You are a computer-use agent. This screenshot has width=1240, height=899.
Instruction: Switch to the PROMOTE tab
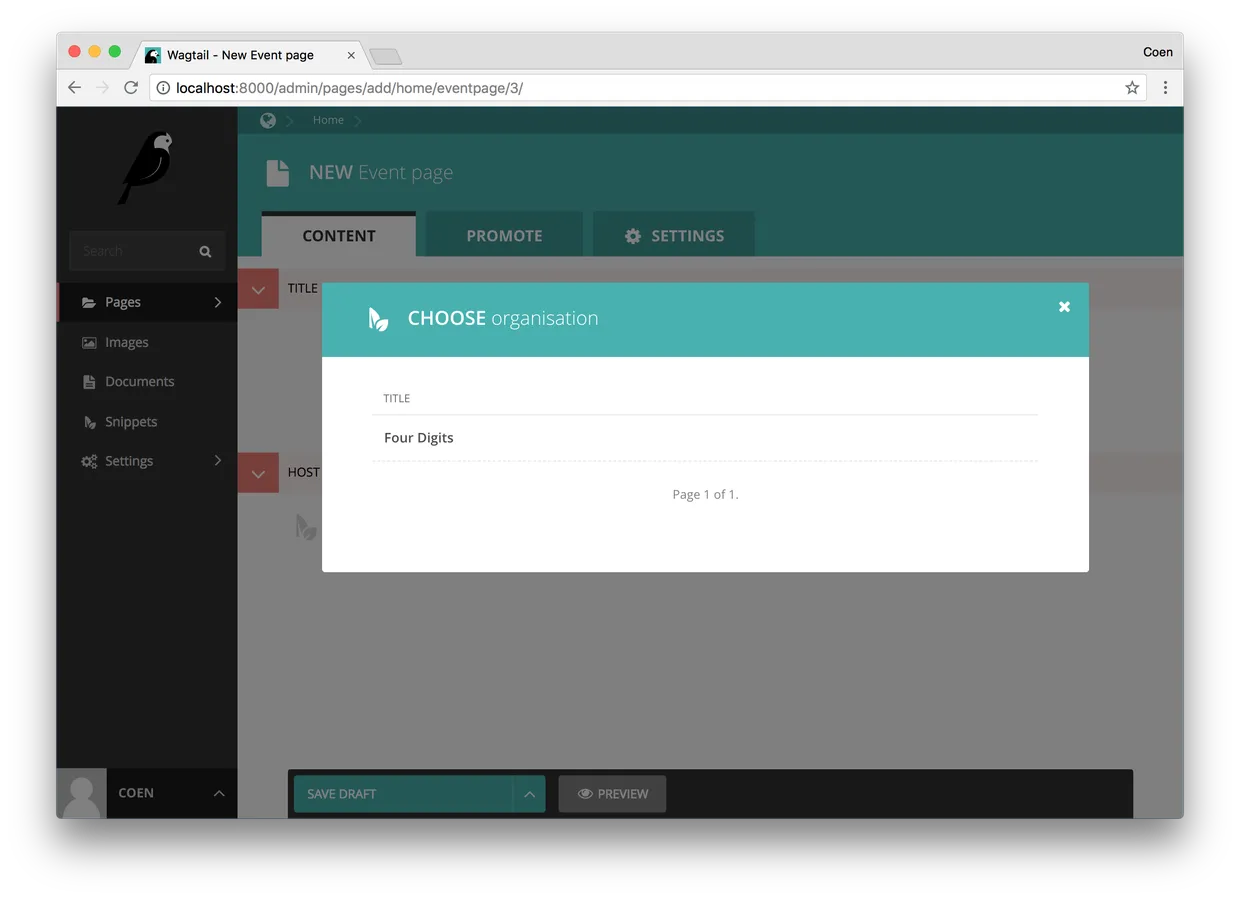tap(504, 235)
